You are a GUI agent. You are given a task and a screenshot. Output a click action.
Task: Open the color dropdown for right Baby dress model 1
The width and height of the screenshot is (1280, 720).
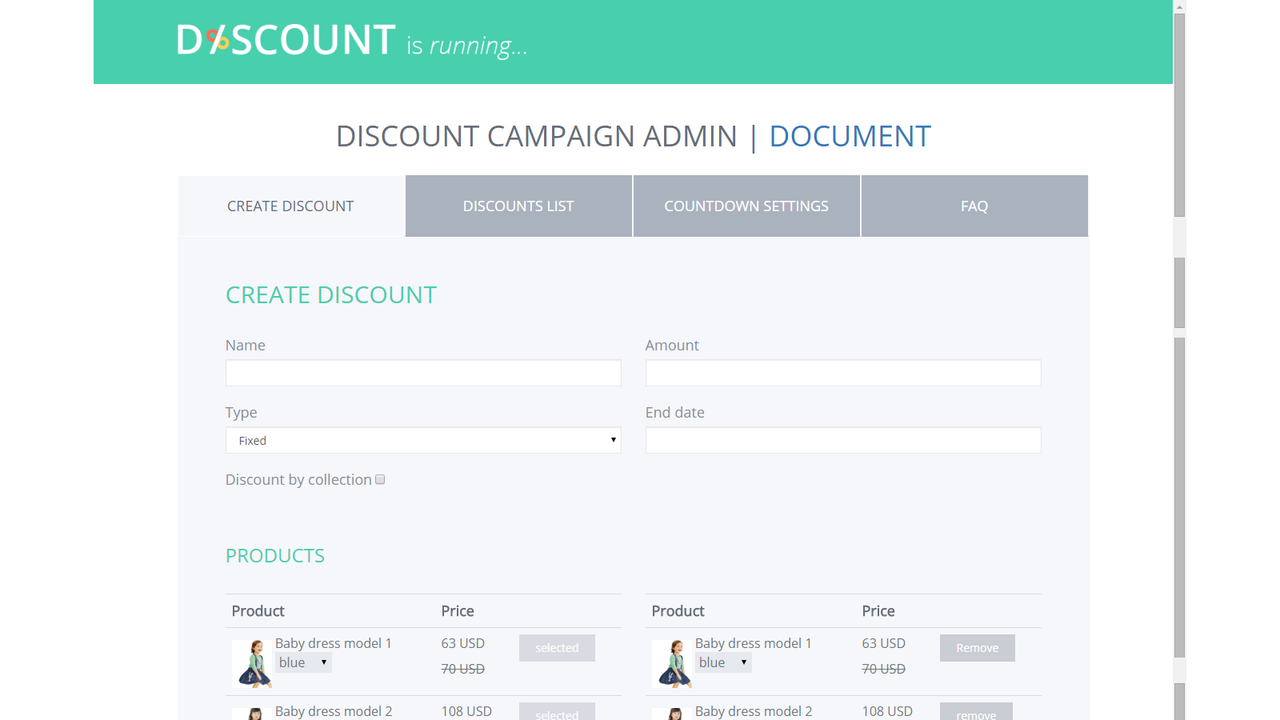[723, 662]
